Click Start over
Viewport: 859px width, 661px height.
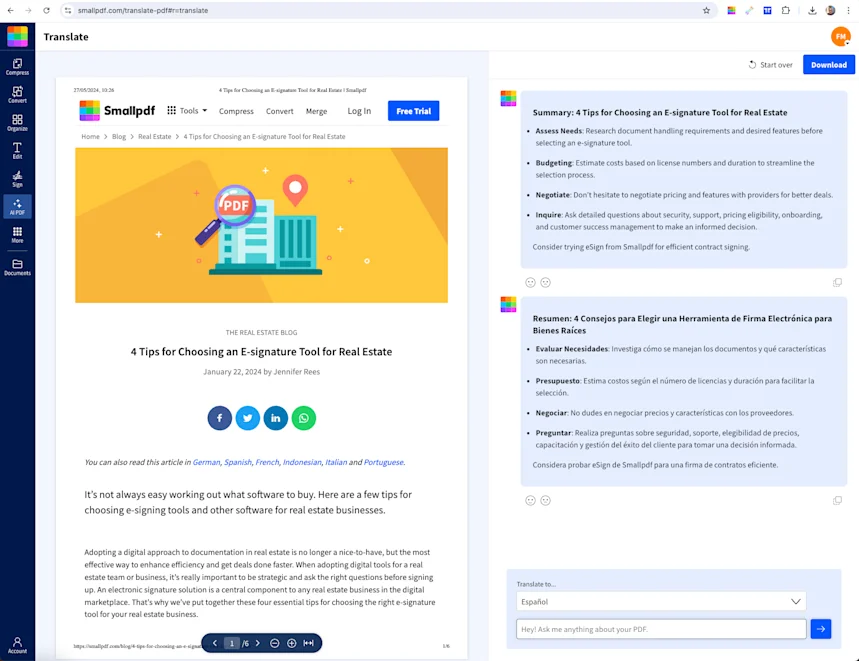point(770,65)
